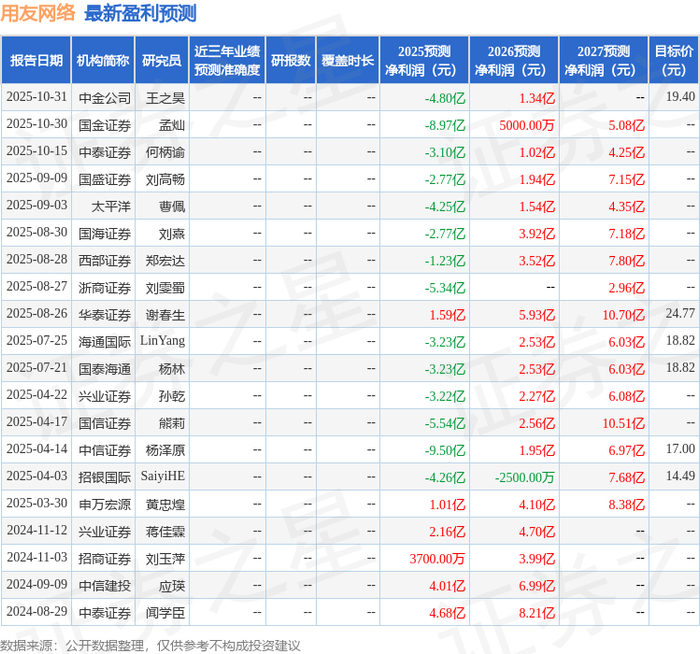Click the 用友网络 title text
700x654 pixels.
tap(38, 13)
